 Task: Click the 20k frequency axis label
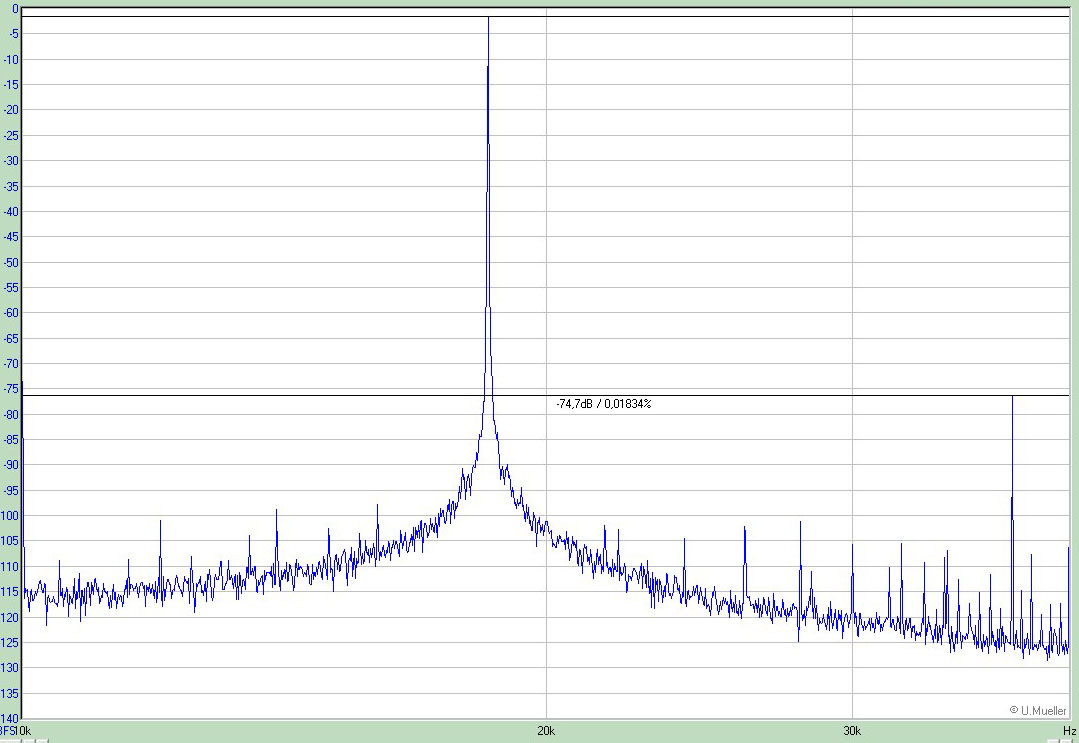click(x=546, y=731)
